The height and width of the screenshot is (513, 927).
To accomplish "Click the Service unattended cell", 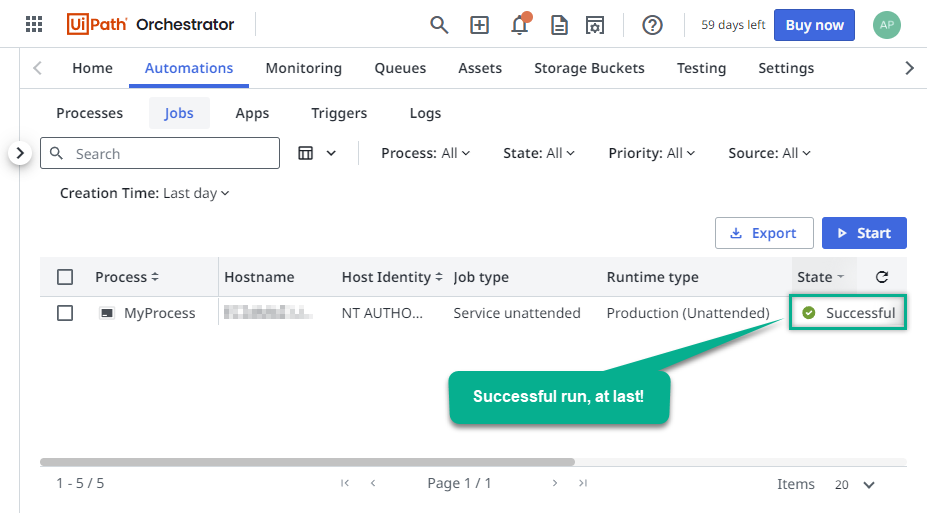I will (517, 313).
